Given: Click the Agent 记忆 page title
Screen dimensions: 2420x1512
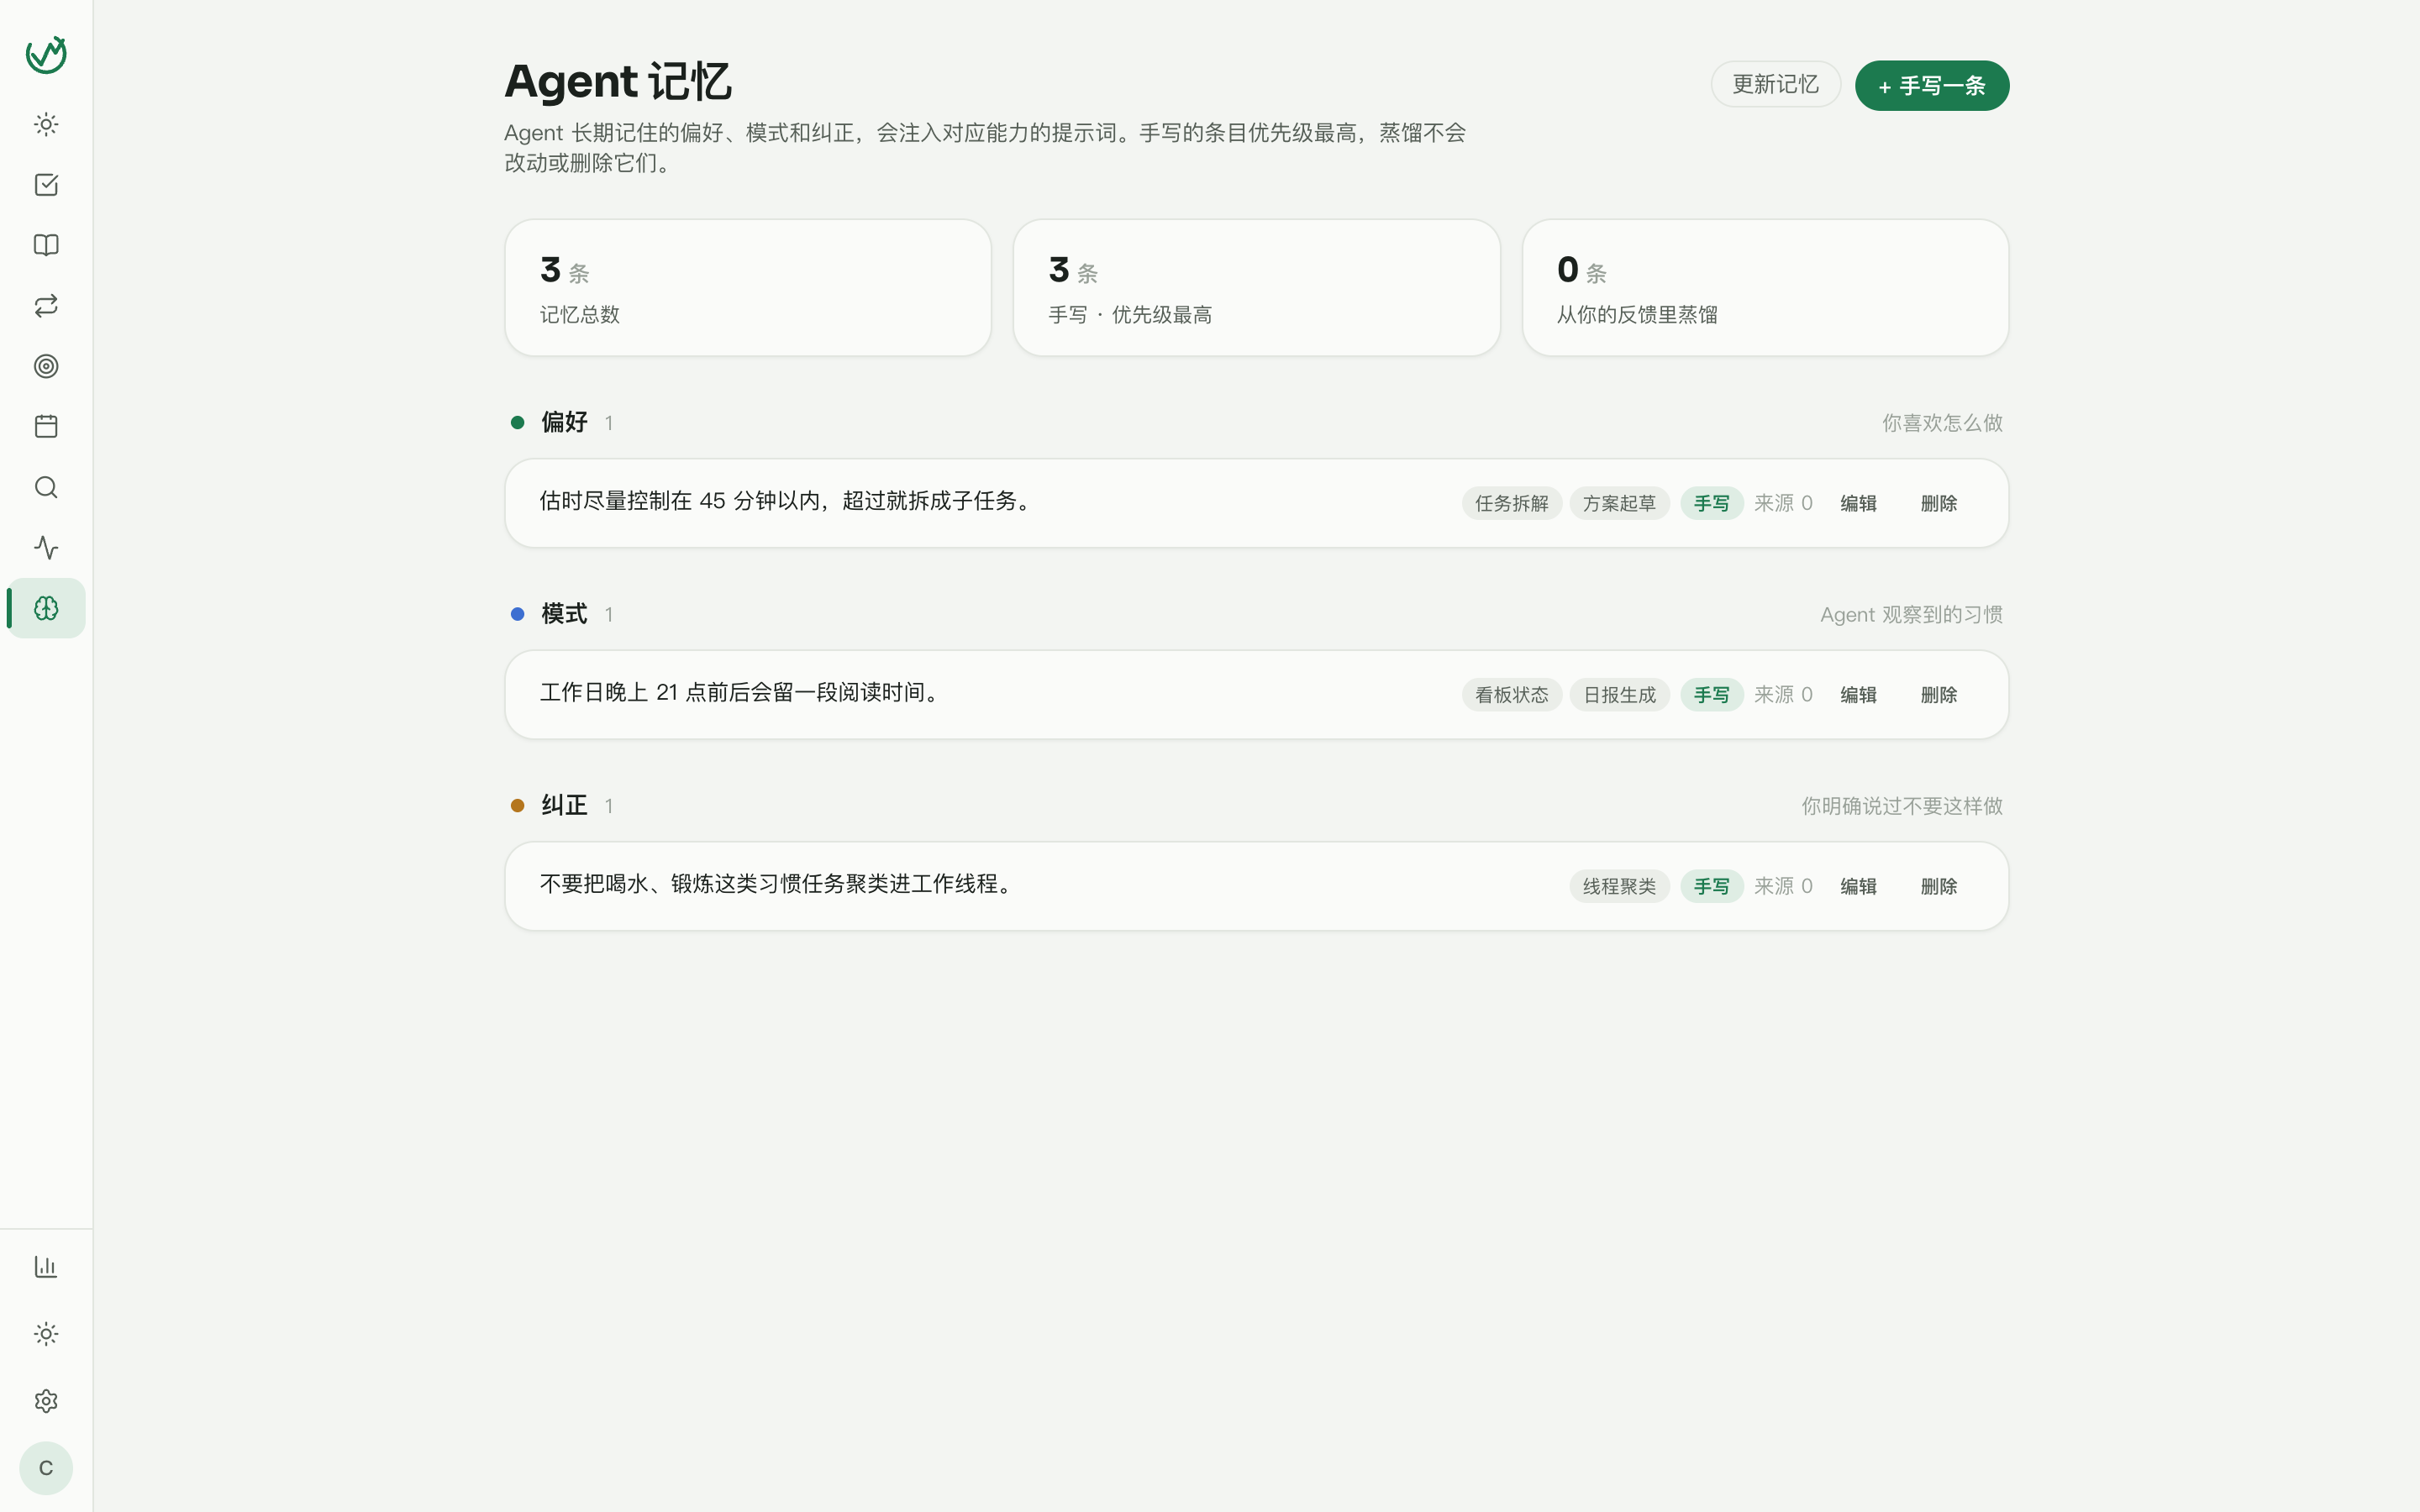Looking at the screenshot, I should [618, 81].
